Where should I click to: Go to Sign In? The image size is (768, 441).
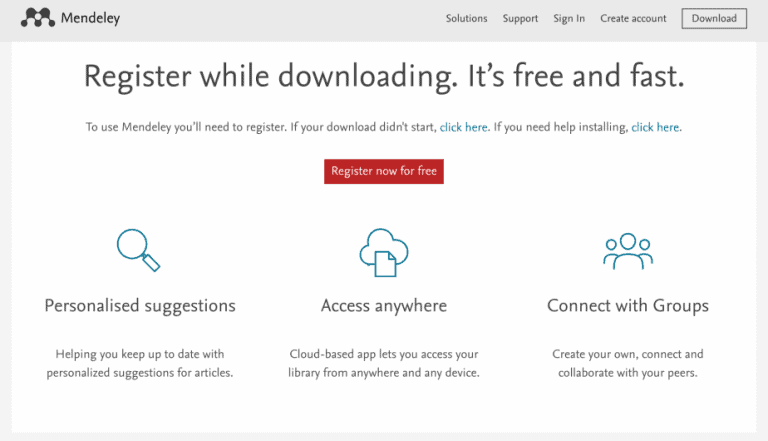pos(568,18)
